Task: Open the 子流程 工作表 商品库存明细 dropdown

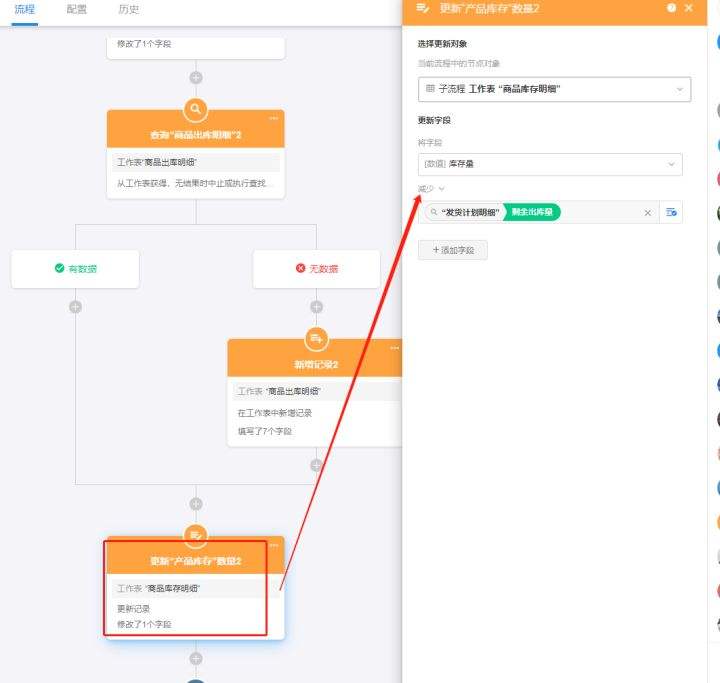Action: (554, 89)
